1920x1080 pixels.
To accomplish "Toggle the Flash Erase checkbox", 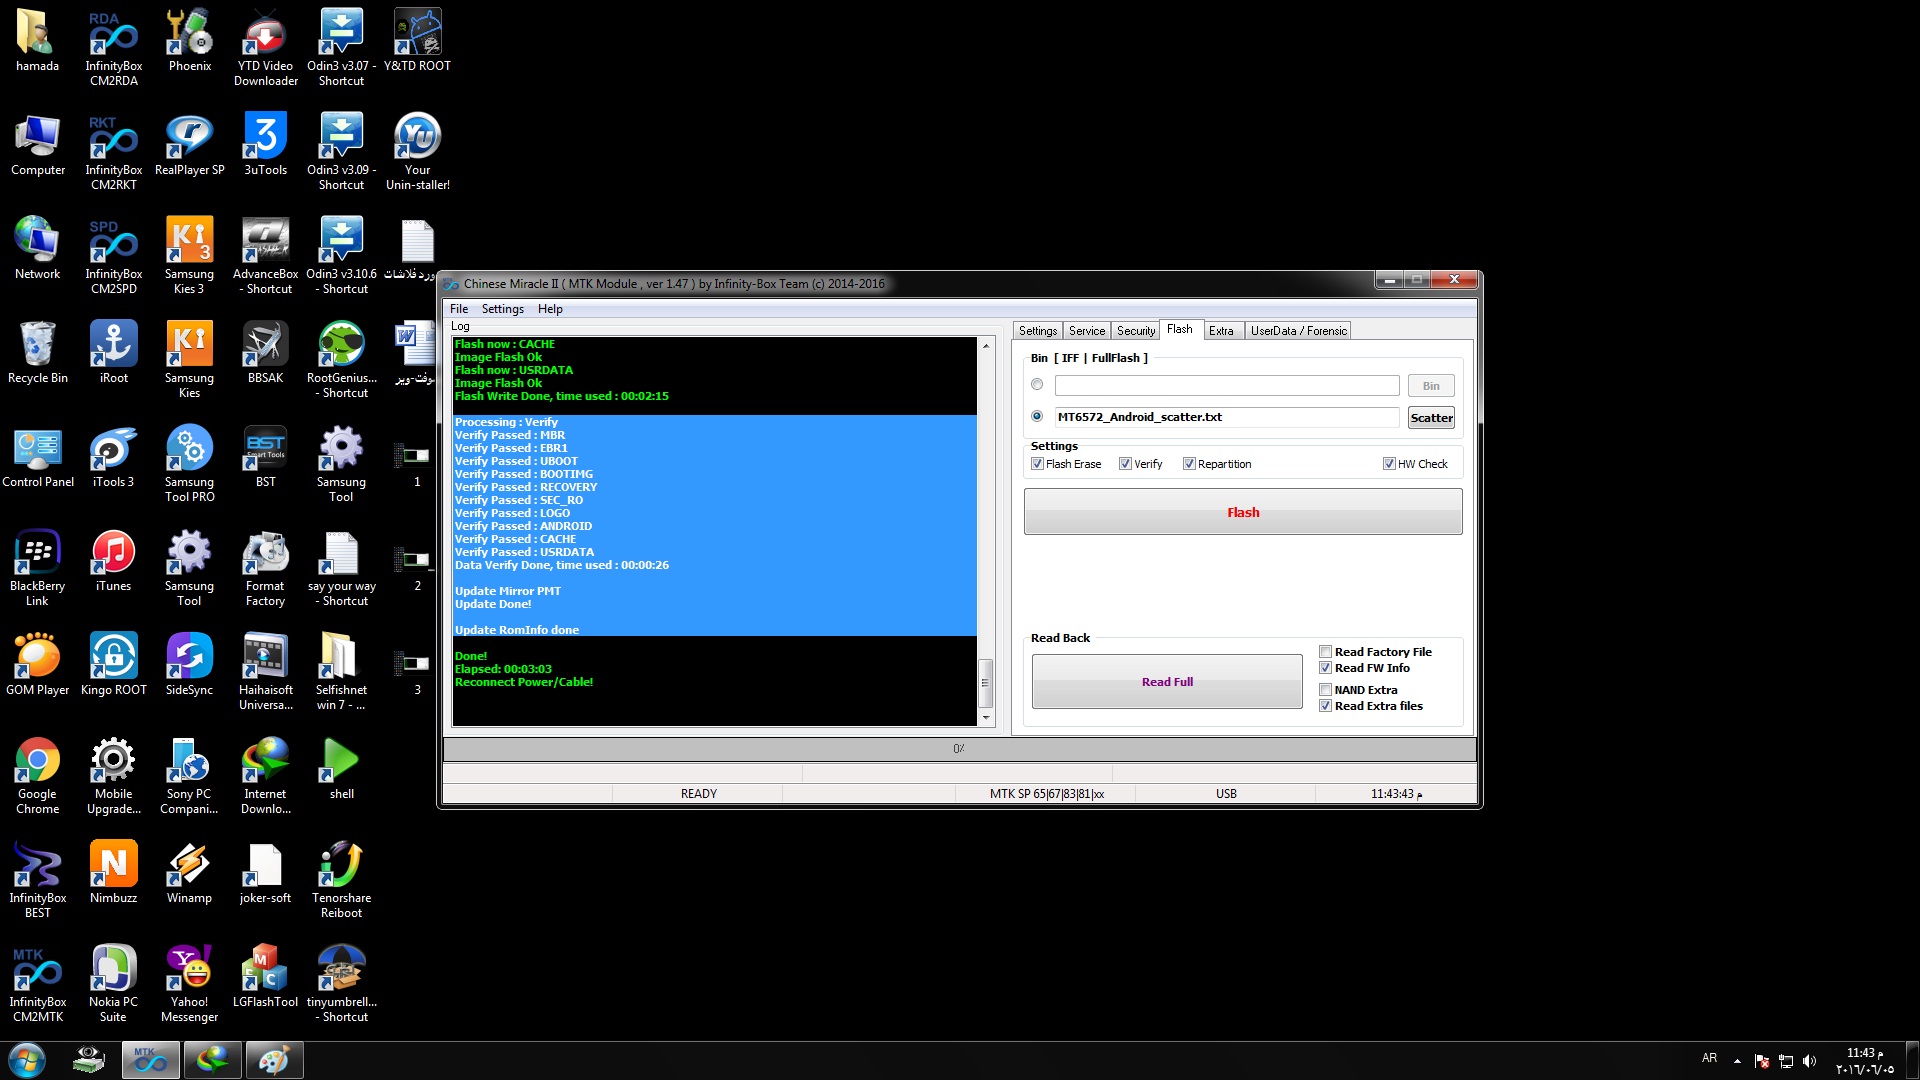I will click(x=1037, y=464).
